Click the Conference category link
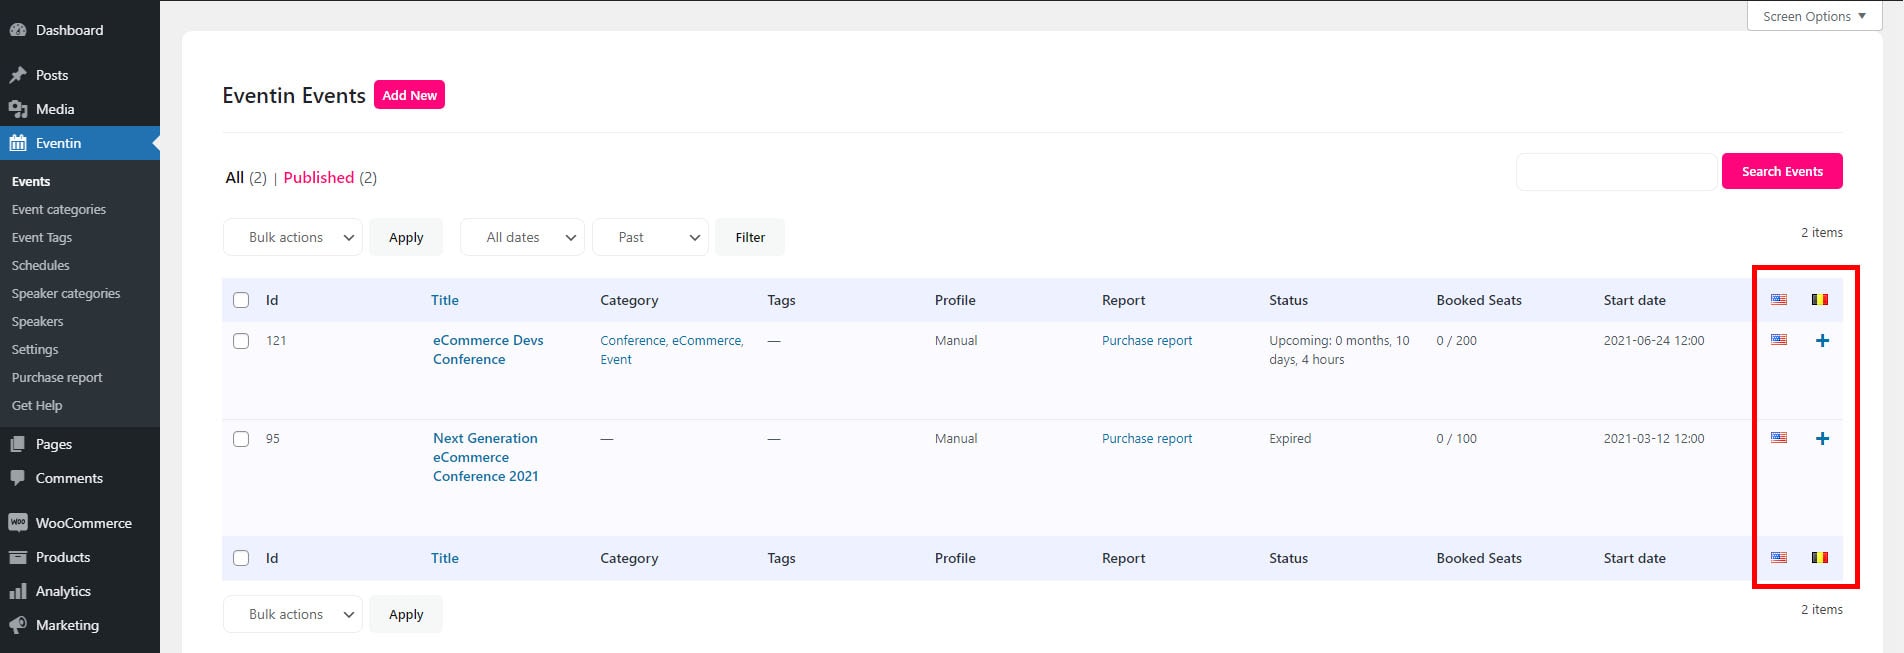1904x653 pixels. click(x=633, y=340)
